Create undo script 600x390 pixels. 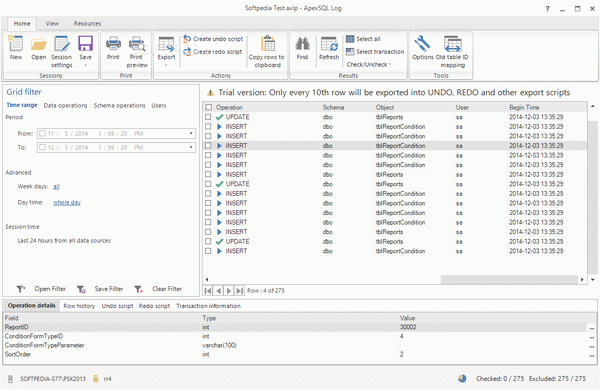[213, 39]
